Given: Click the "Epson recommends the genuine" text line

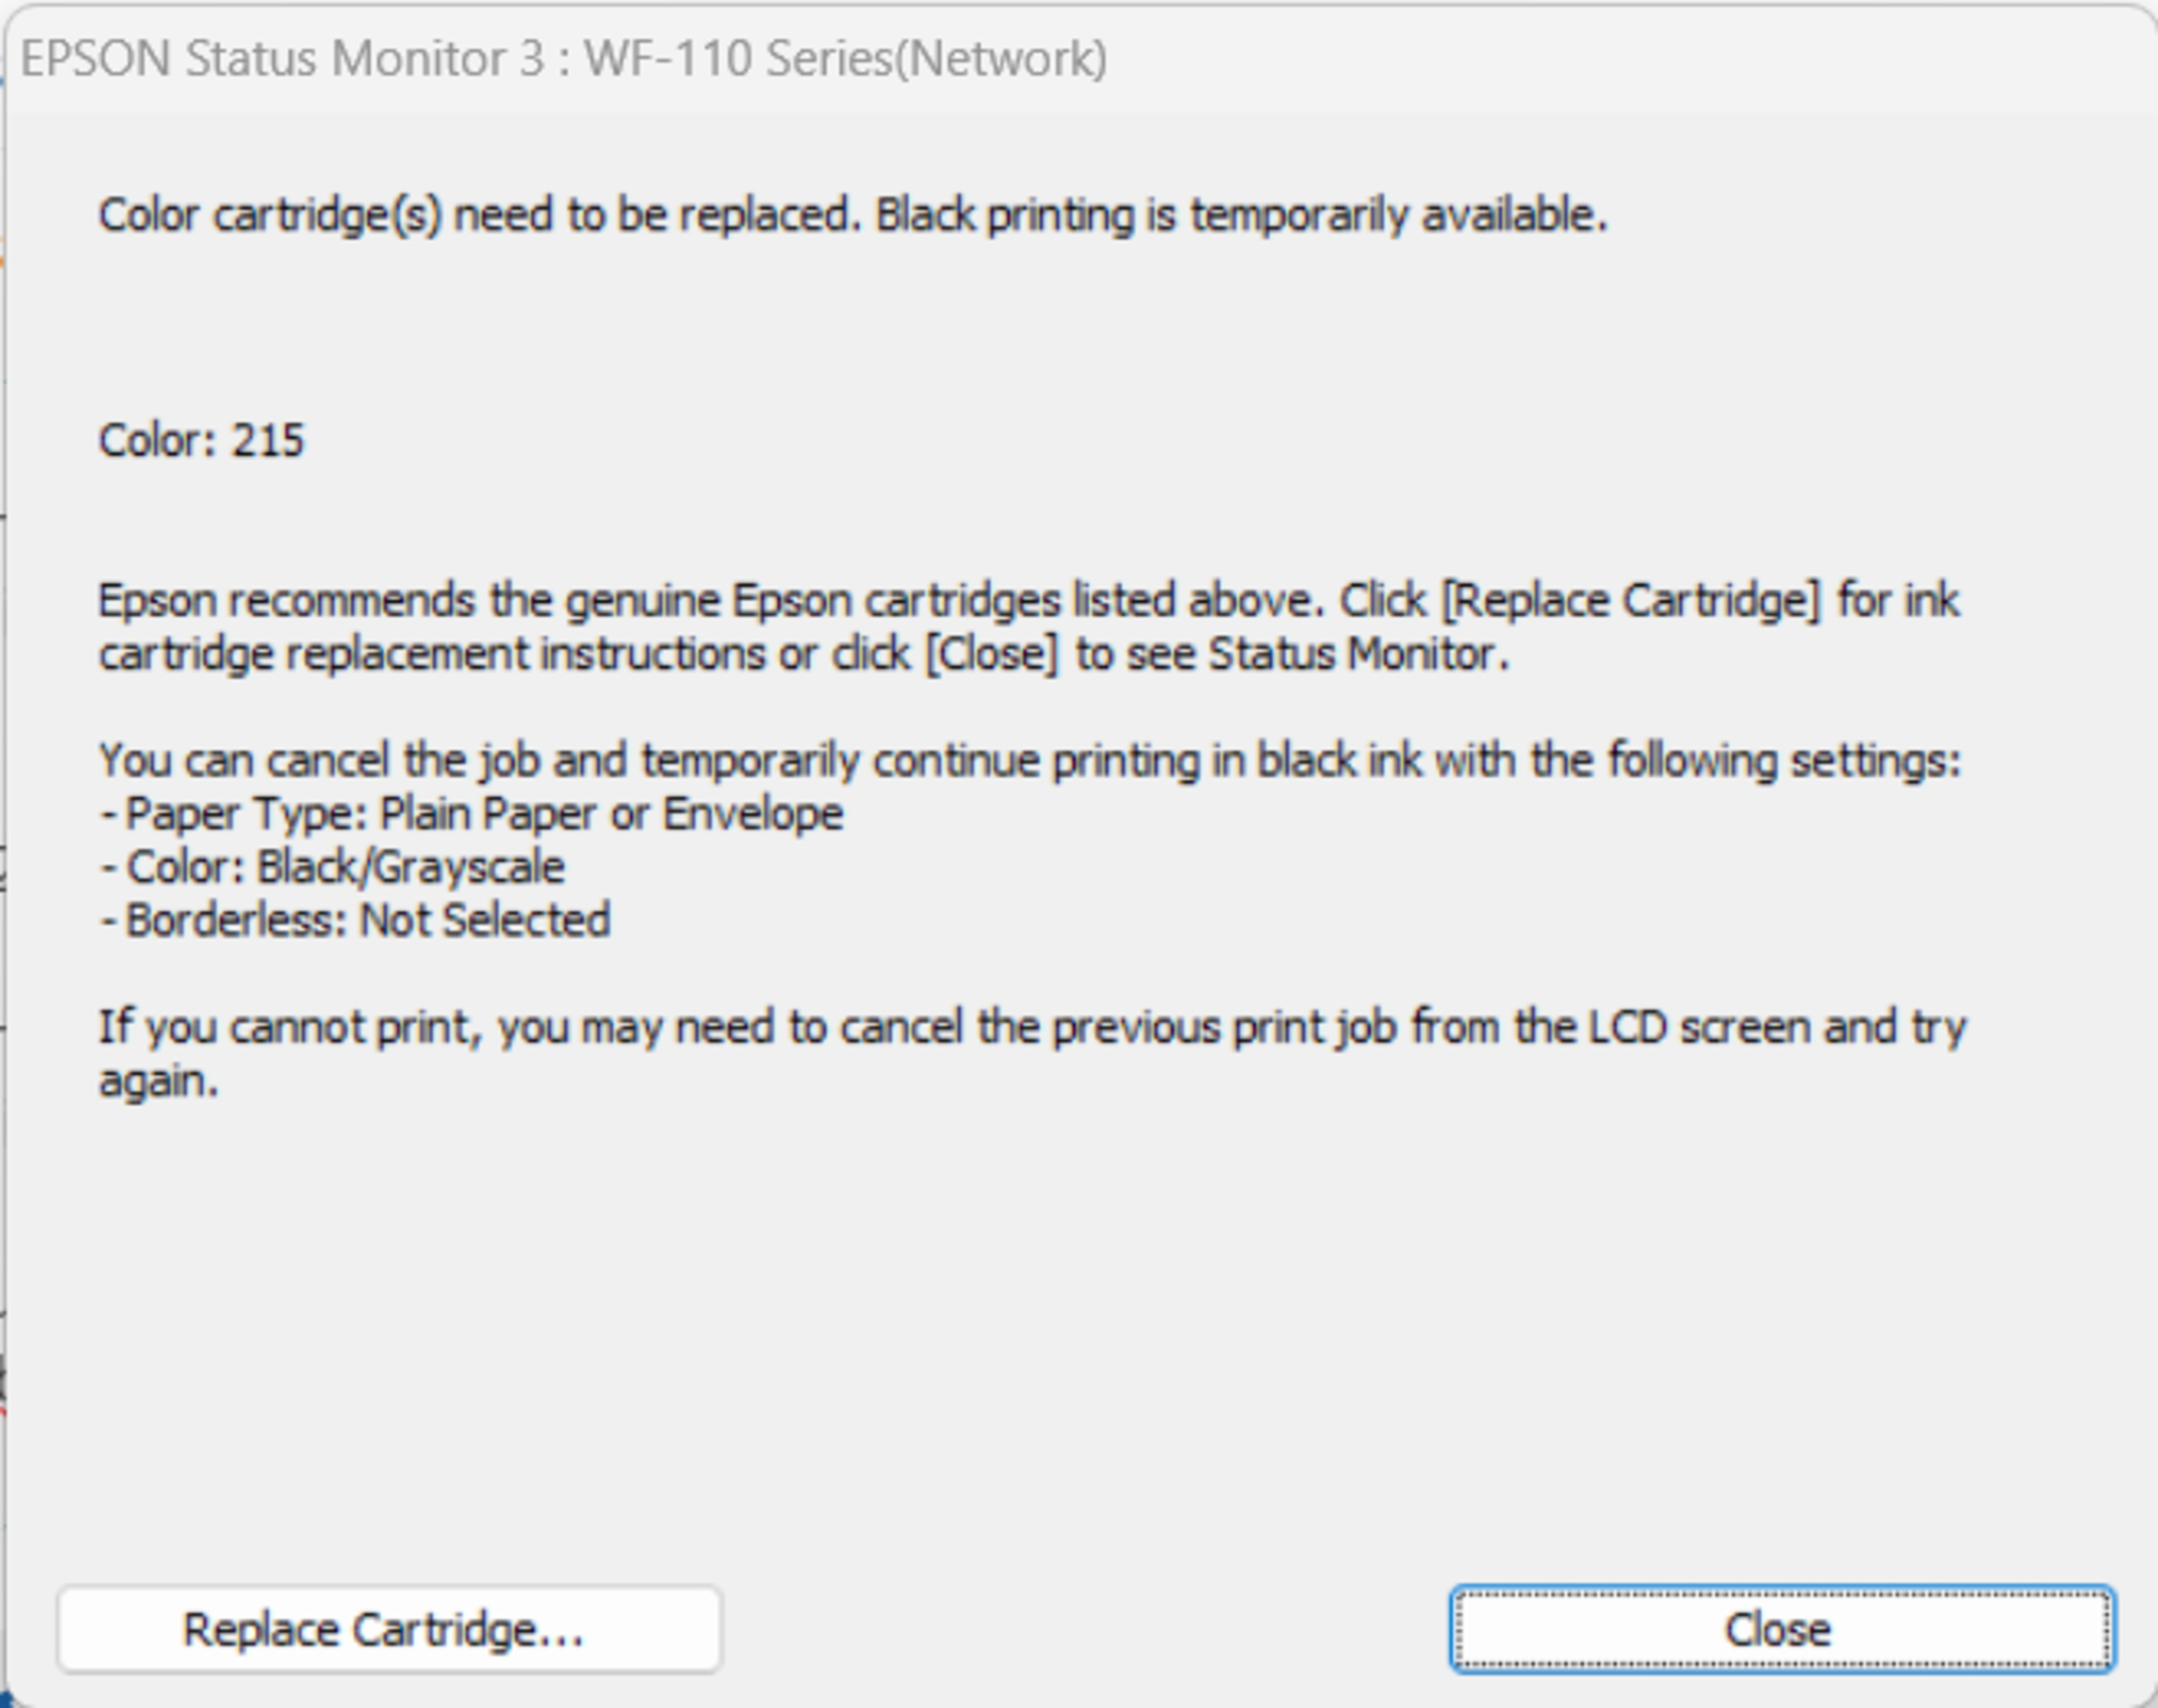Looking at the screenshot, I should [x=410, y=601].
